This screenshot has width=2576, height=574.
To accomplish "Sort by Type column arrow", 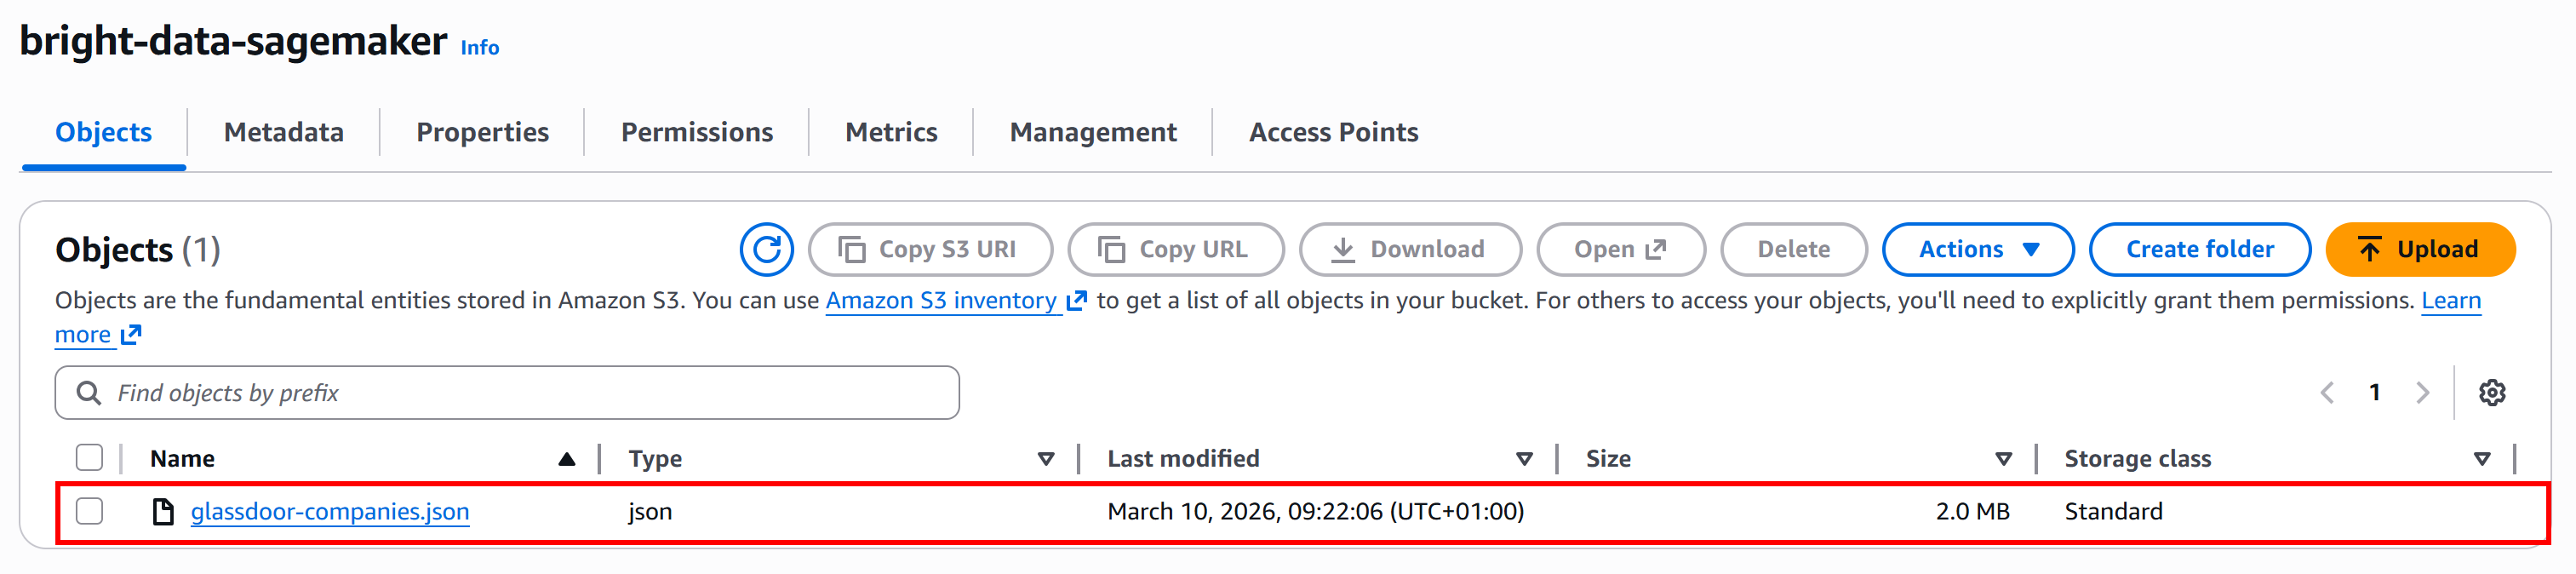I will (1046, 459).
